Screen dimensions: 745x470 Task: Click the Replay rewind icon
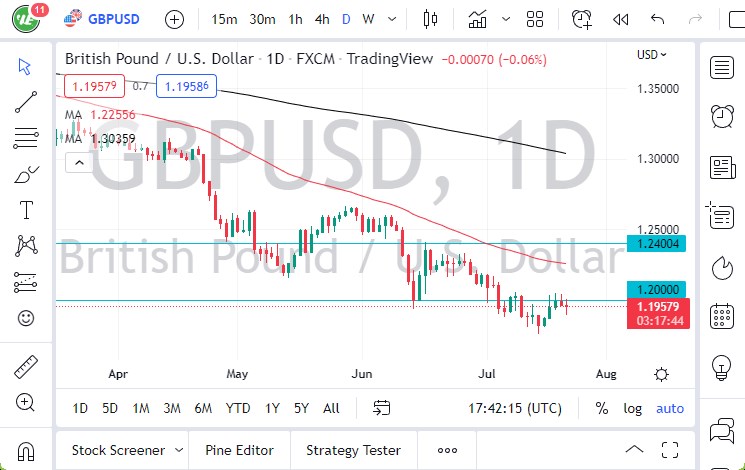[x=620, y=19]
